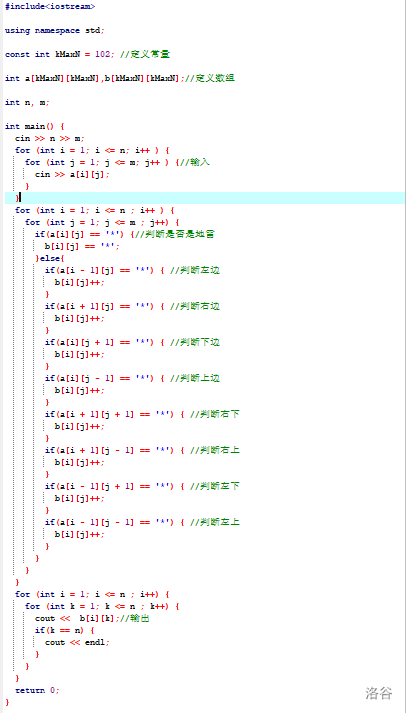Click the 'cin >> a[i][j];' statement
This screenshot has height=713, width=406.
click(72, 174)
